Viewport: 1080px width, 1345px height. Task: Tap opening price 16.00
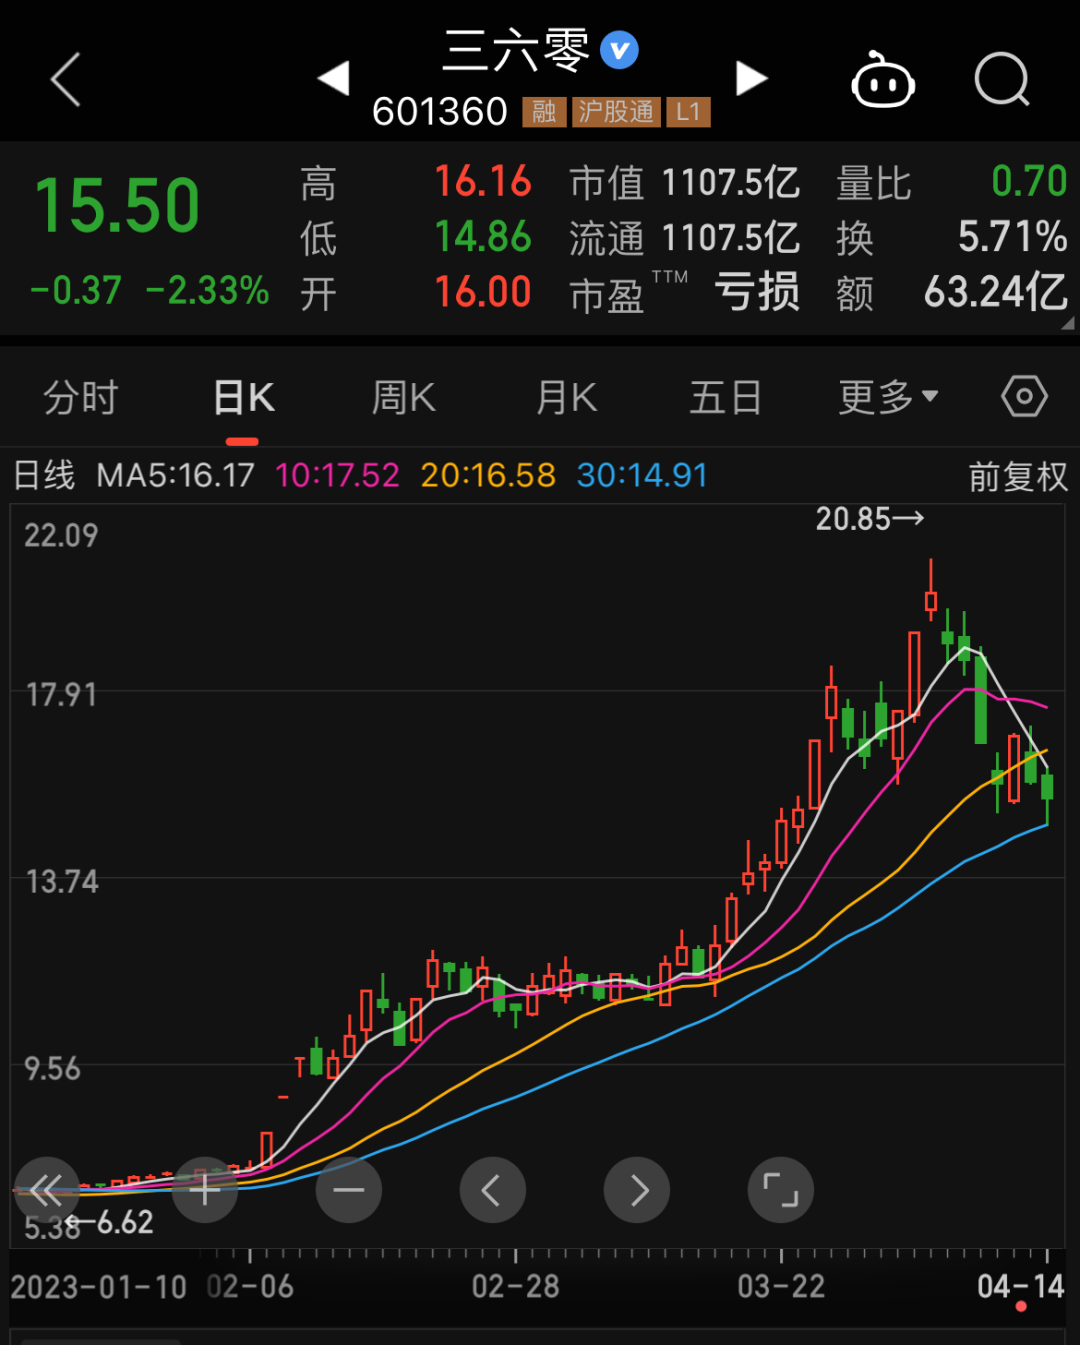coord(483,292)
